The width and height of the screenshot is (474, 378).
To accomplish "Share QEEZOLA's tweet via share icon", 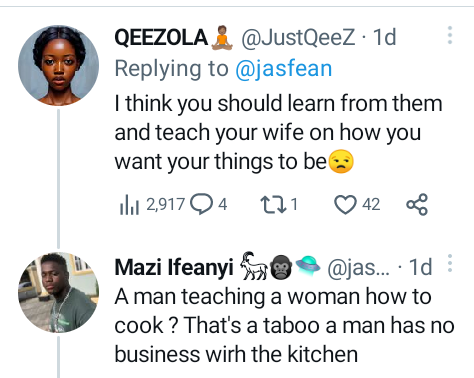I will 417,204.
